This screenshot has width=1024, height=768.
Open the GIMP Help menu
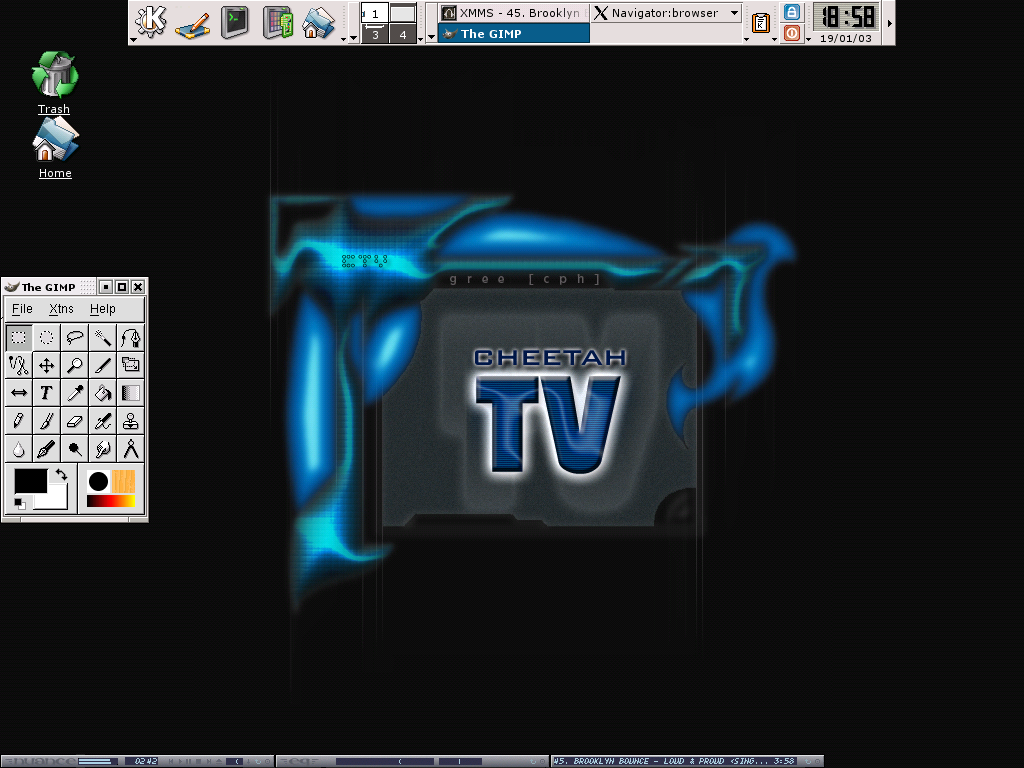[x=103, y=309]
